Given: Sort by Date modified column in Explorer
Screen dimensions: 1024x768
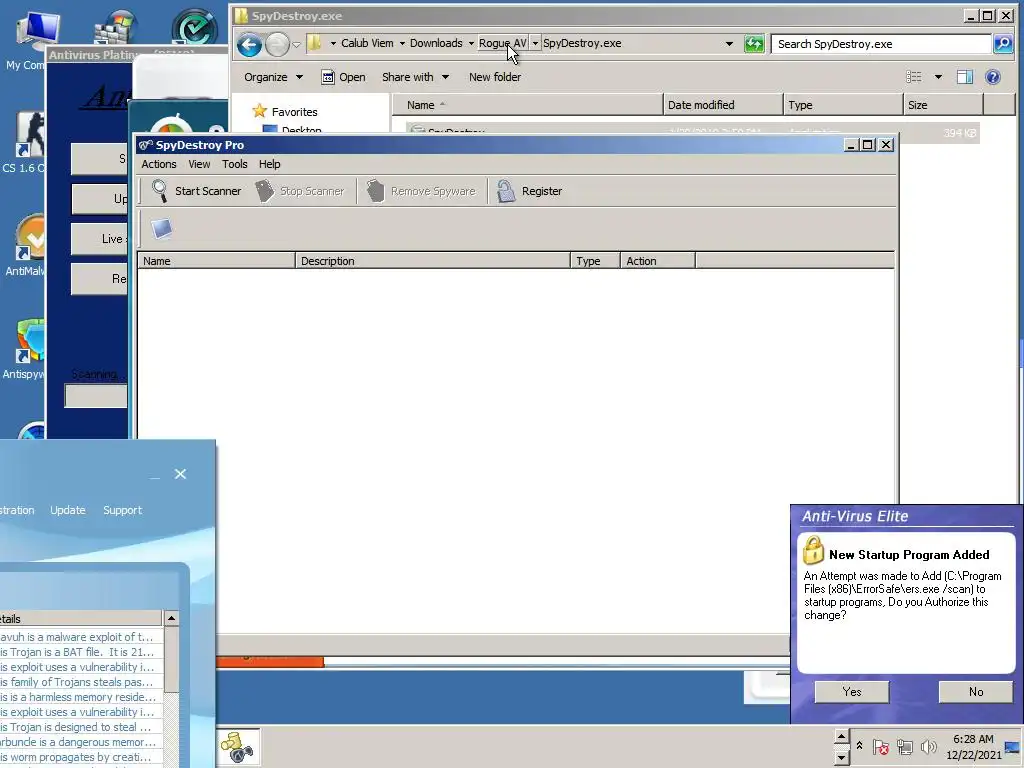Looking at the screenshot, I should (723, 104).
